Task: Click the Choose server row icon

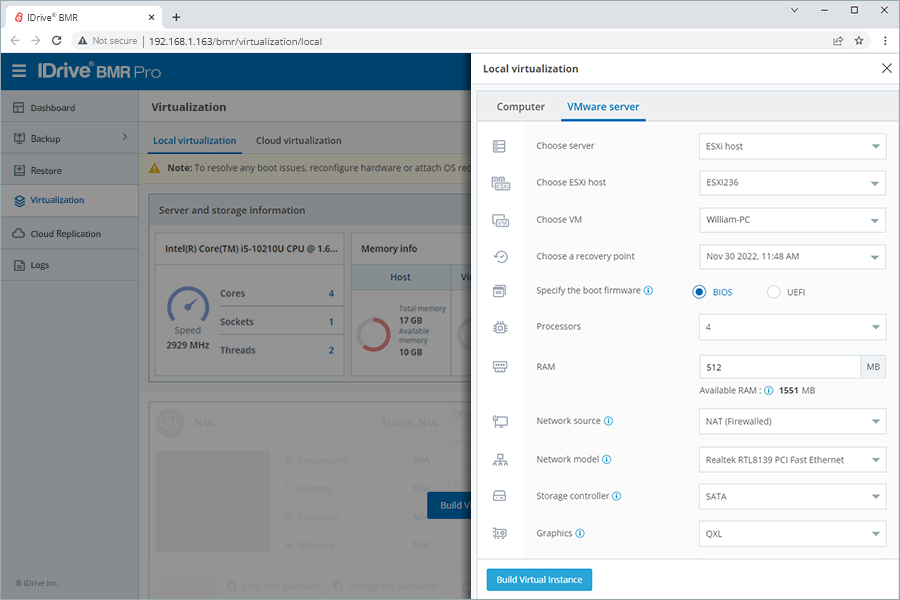Action: pyautogui.click(x=499, y=146)
